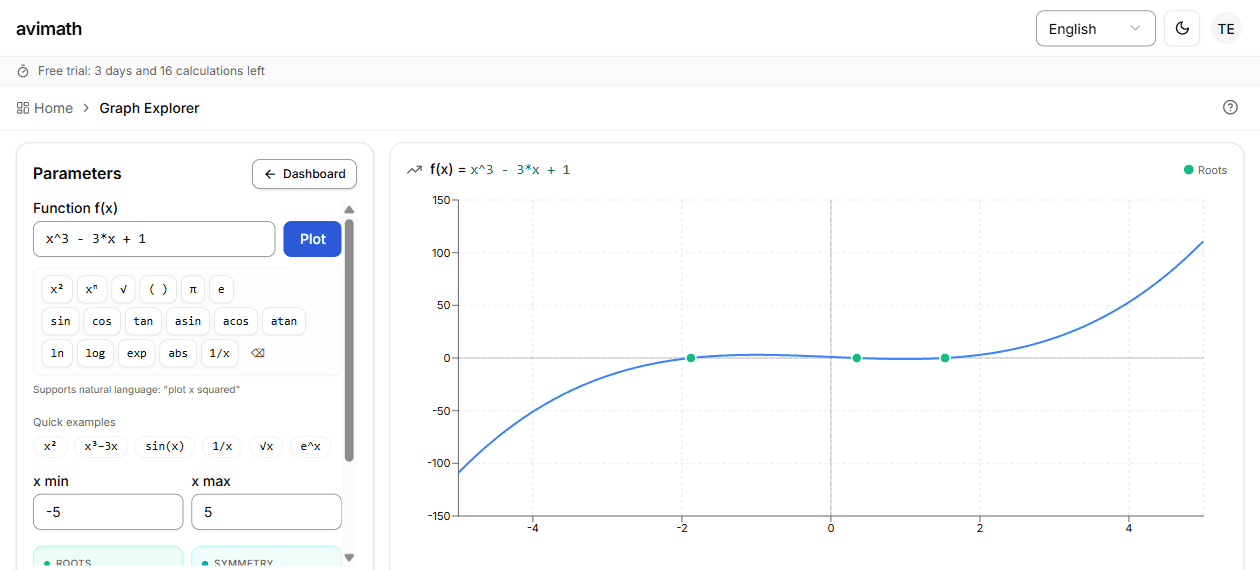Insert the e constant key
This screenshot has width=1260, height=570.
[221, 289]
